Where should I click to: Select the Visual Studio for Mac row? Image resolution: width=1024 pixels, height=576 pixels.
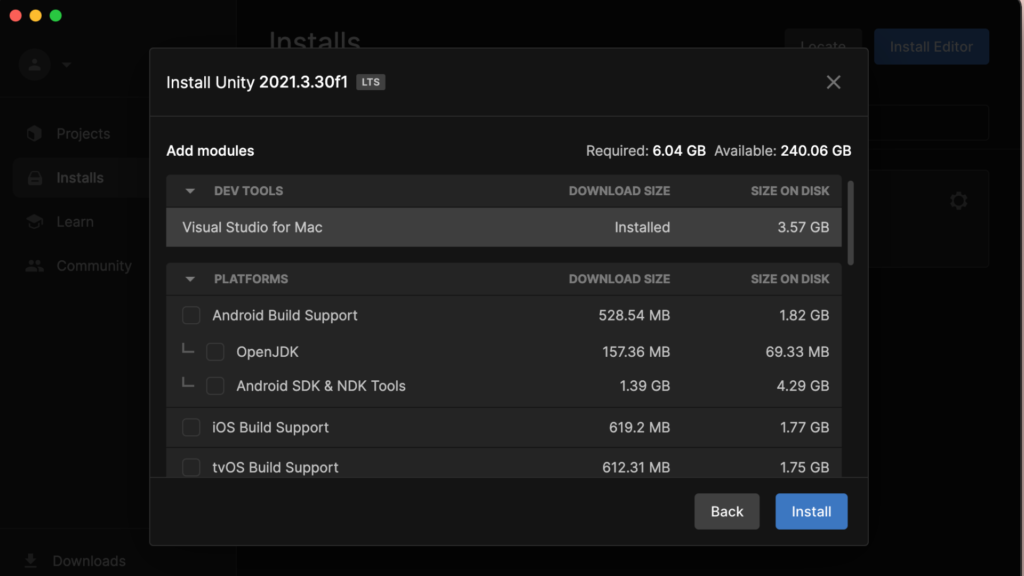tap(504, 227)
